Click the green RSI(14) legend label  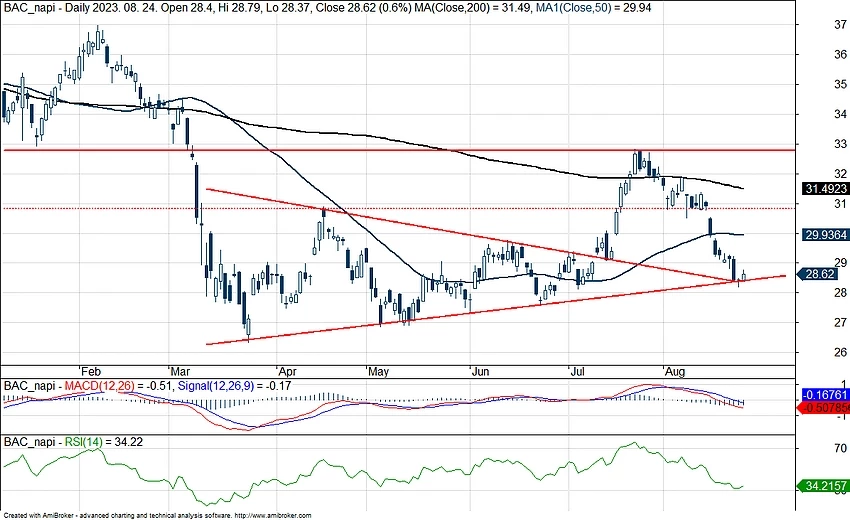pos(83,442)
